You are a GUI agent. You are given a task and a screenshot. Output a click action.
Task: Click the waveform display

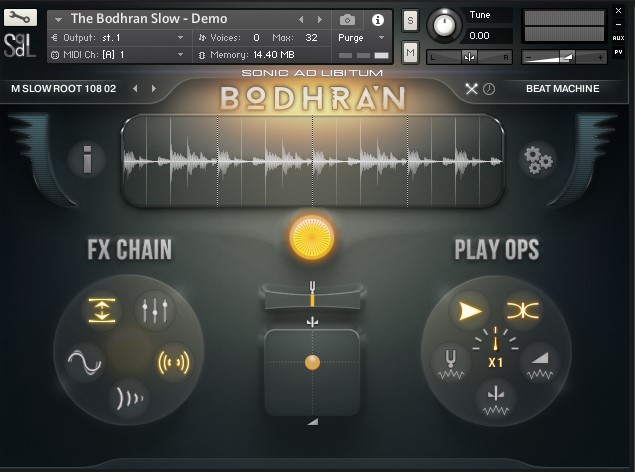(x=312, y=161)
